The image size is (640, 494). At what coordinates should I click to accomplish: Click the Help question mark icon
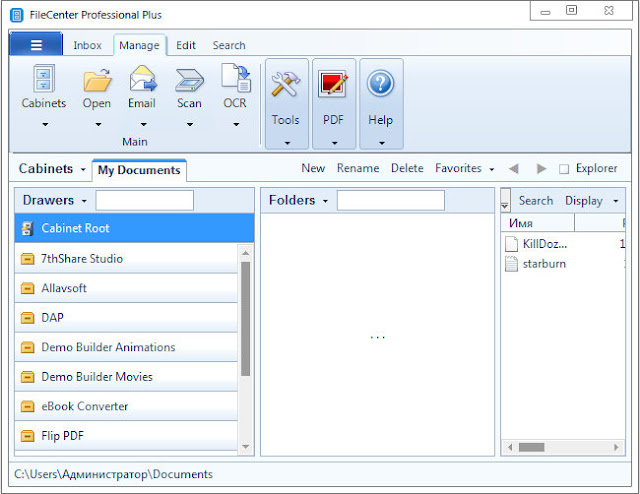(380, 84)
